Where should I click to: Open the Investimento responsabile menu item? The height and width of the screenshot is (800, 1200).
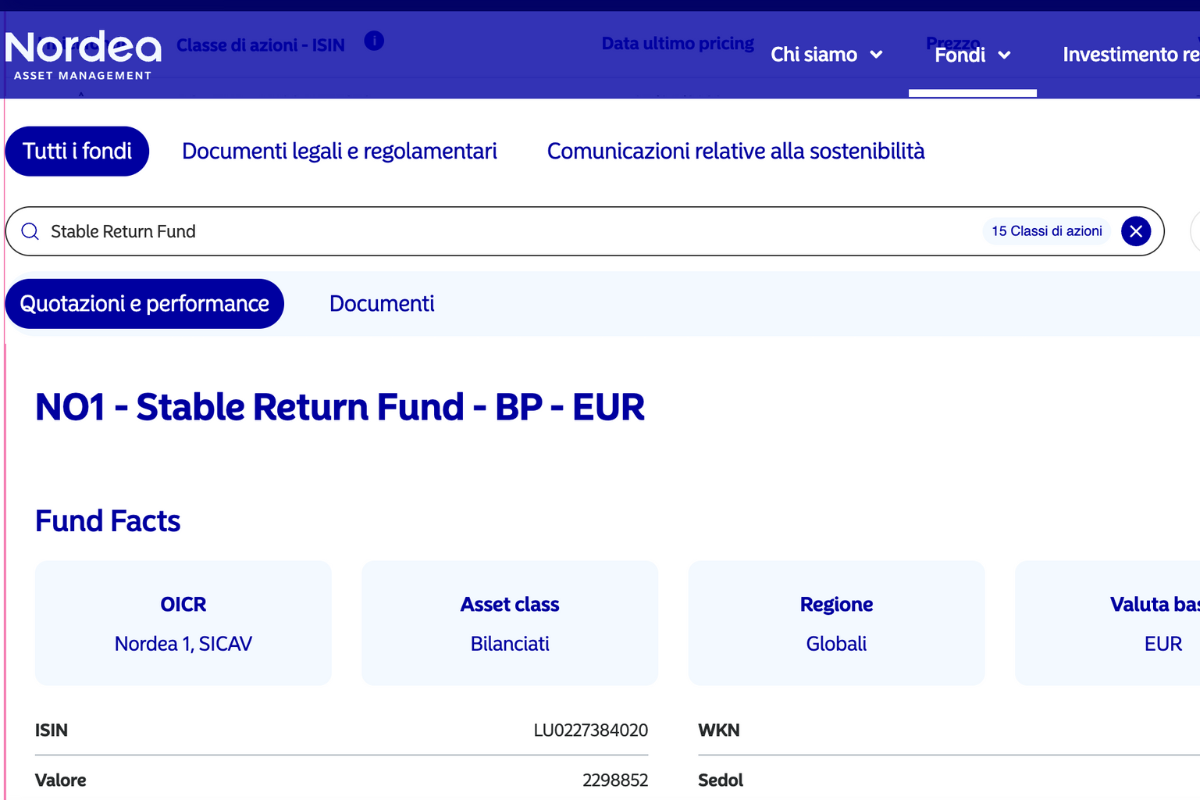click(x=1130, y=54)
